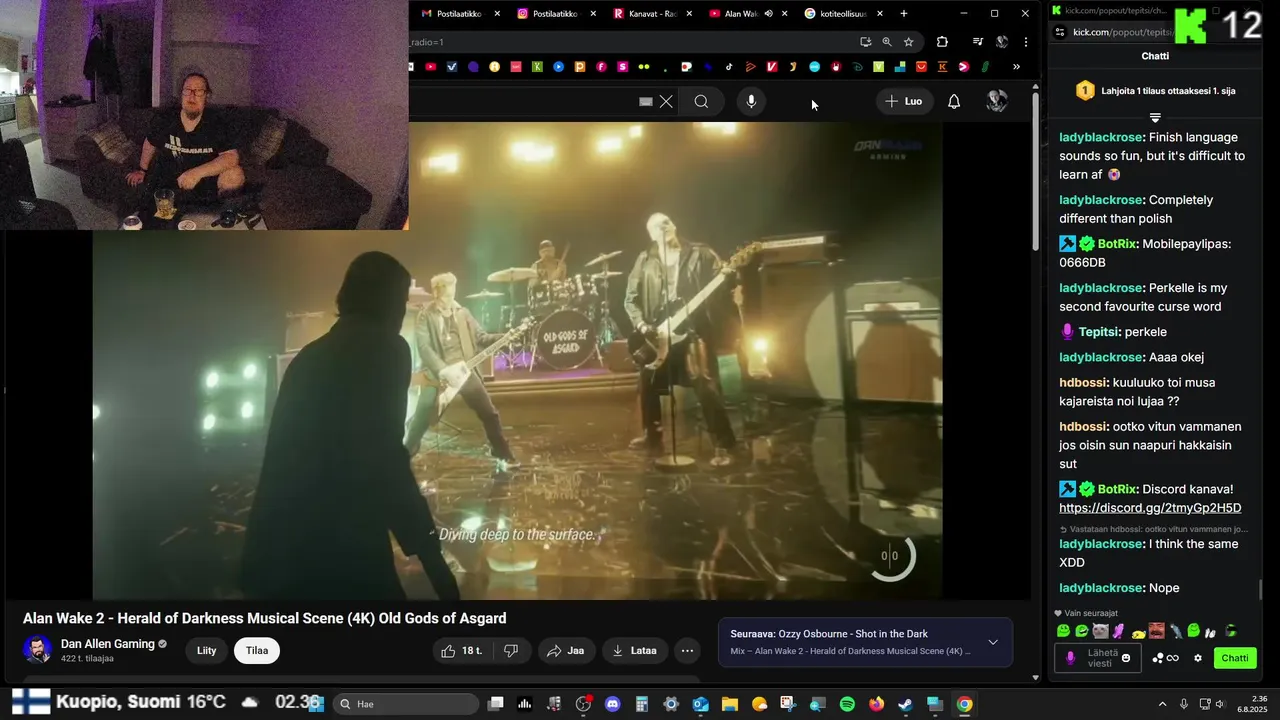The height and width of the screenshot is (720, 1280).
Task: Open the YouTube account avatar menu
Action: [x=997, y=101]
